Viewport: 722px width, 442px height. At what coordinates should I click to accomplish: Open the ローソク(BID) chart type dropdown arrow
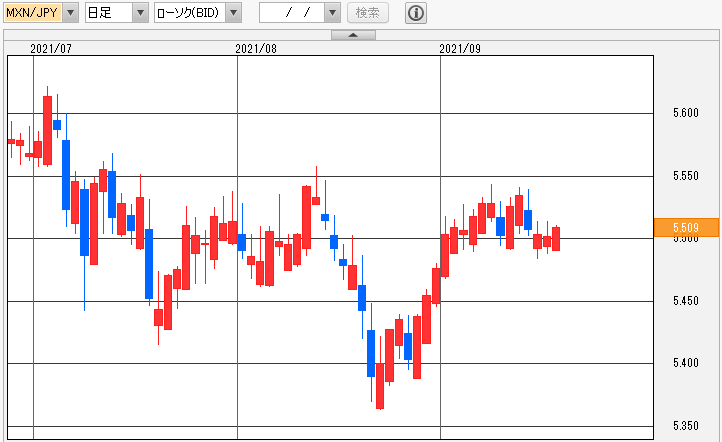233,12
